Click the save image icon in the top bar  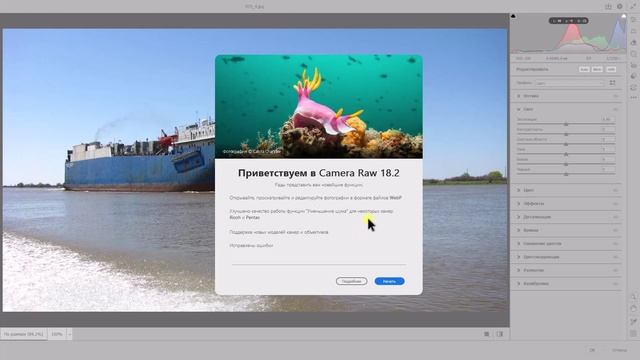click(608, 7)
